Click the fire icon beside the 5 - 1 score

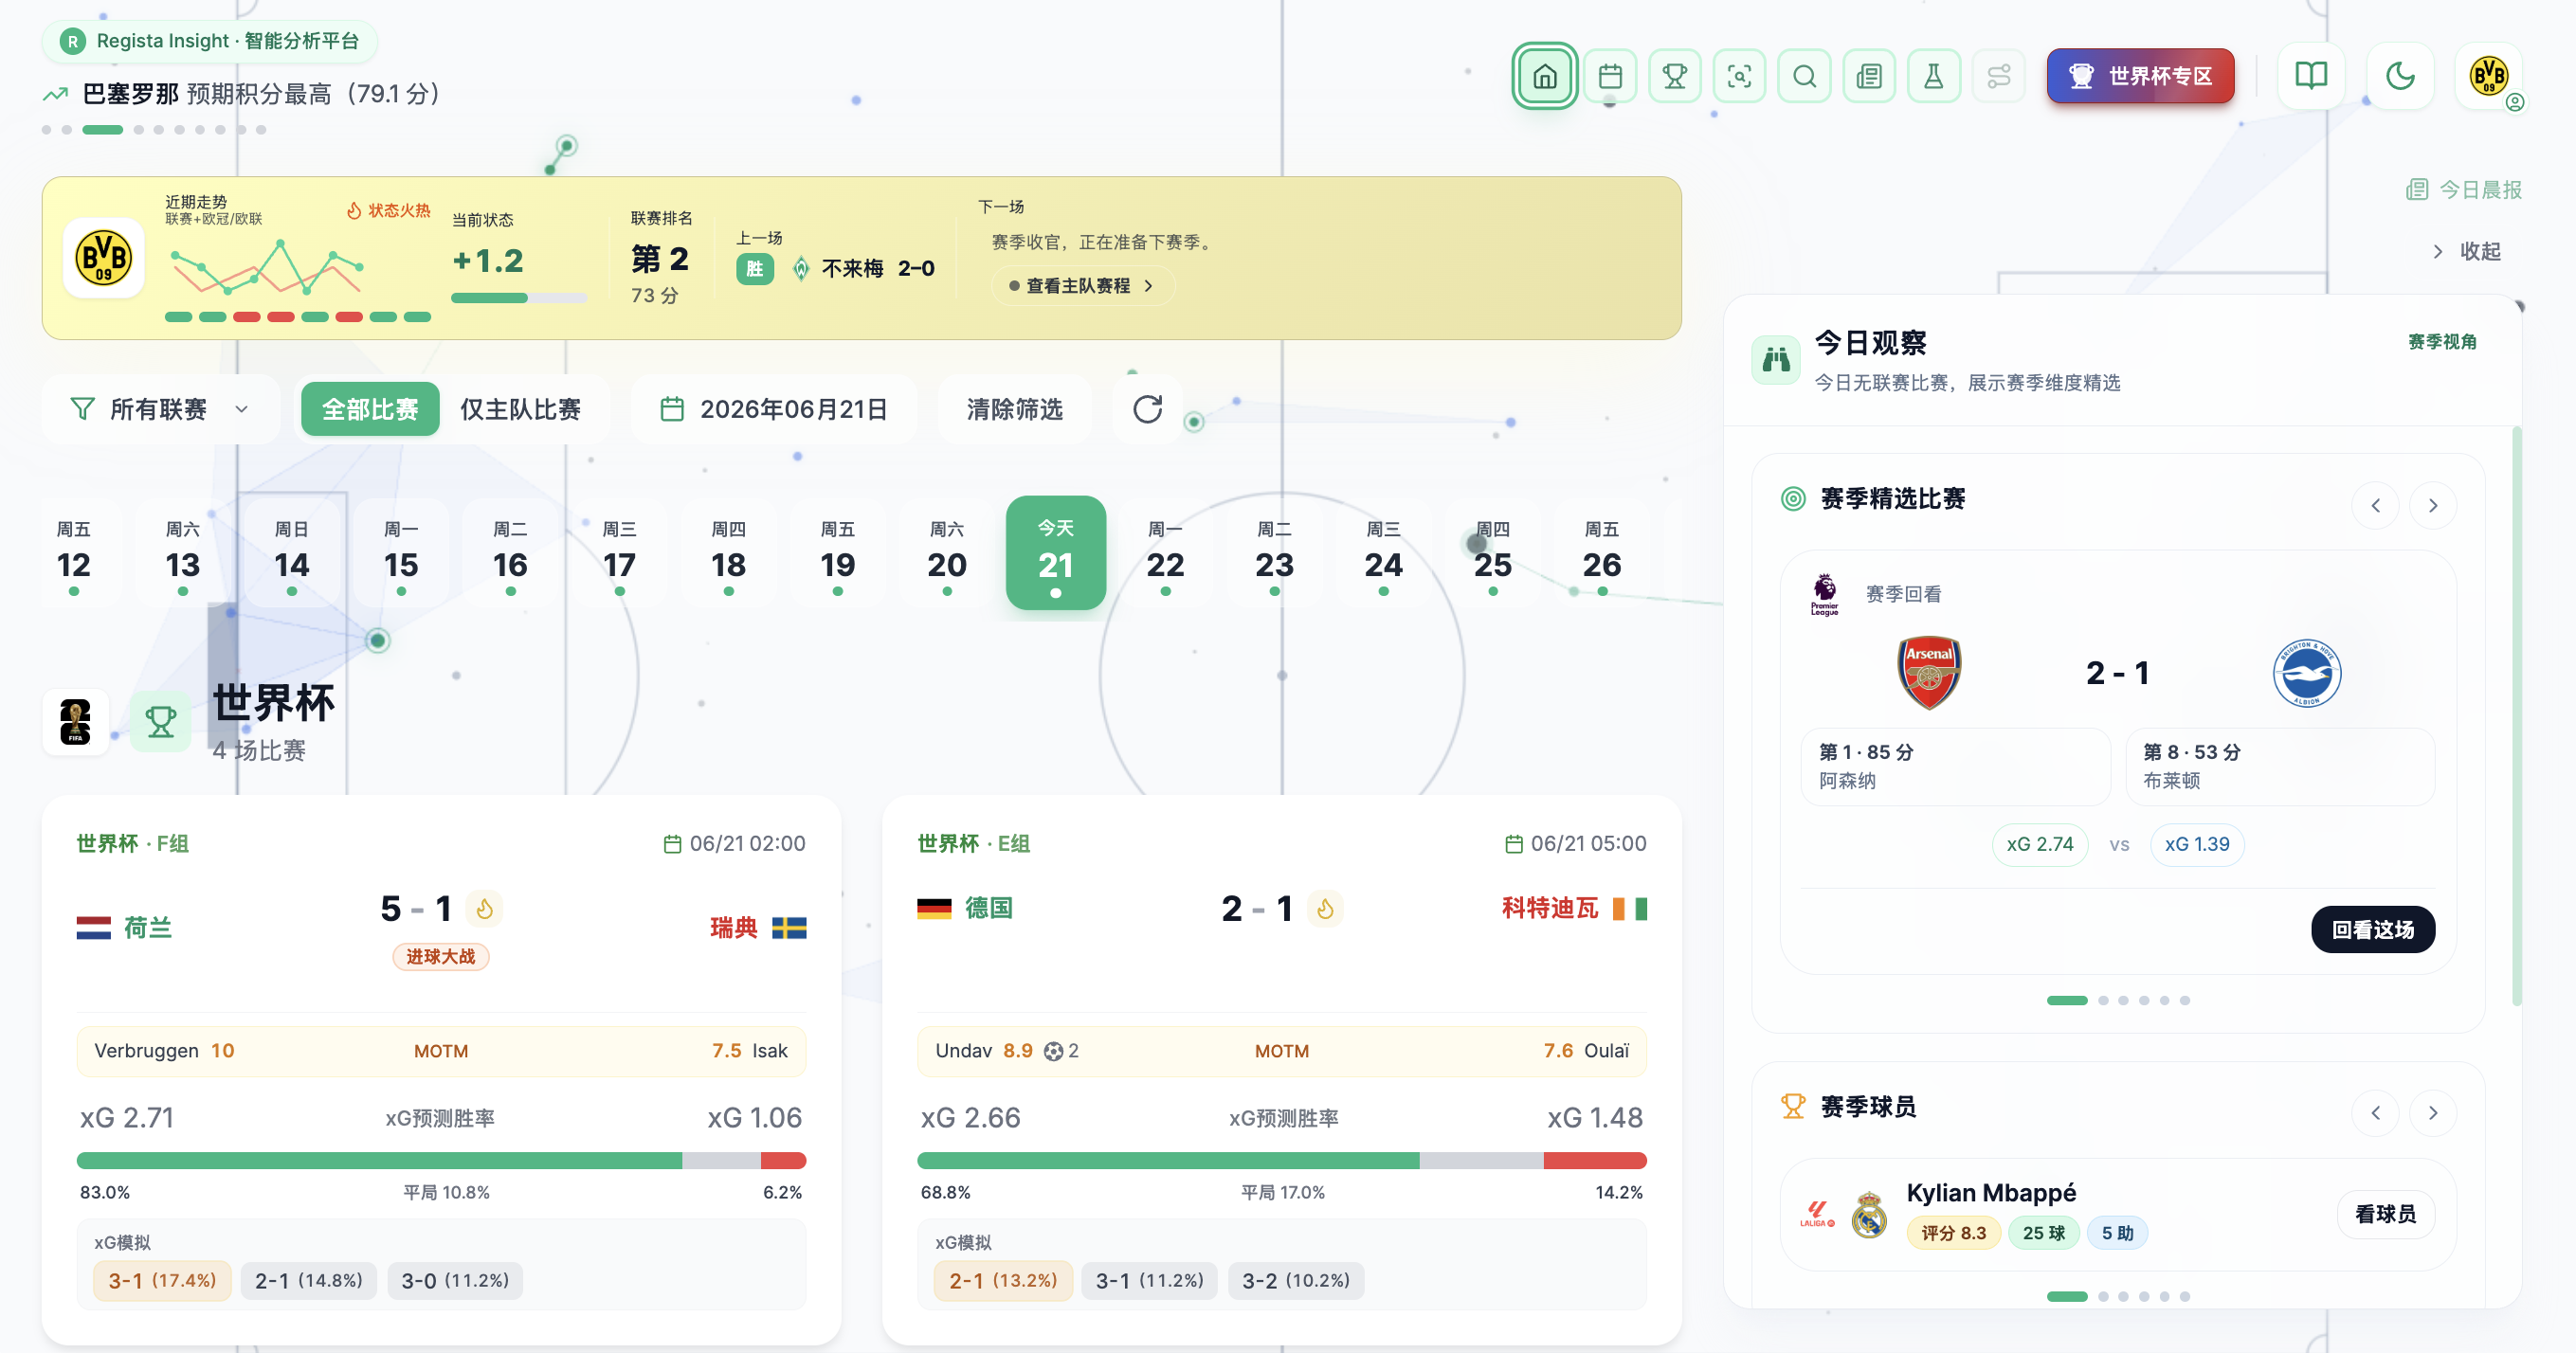484,908
